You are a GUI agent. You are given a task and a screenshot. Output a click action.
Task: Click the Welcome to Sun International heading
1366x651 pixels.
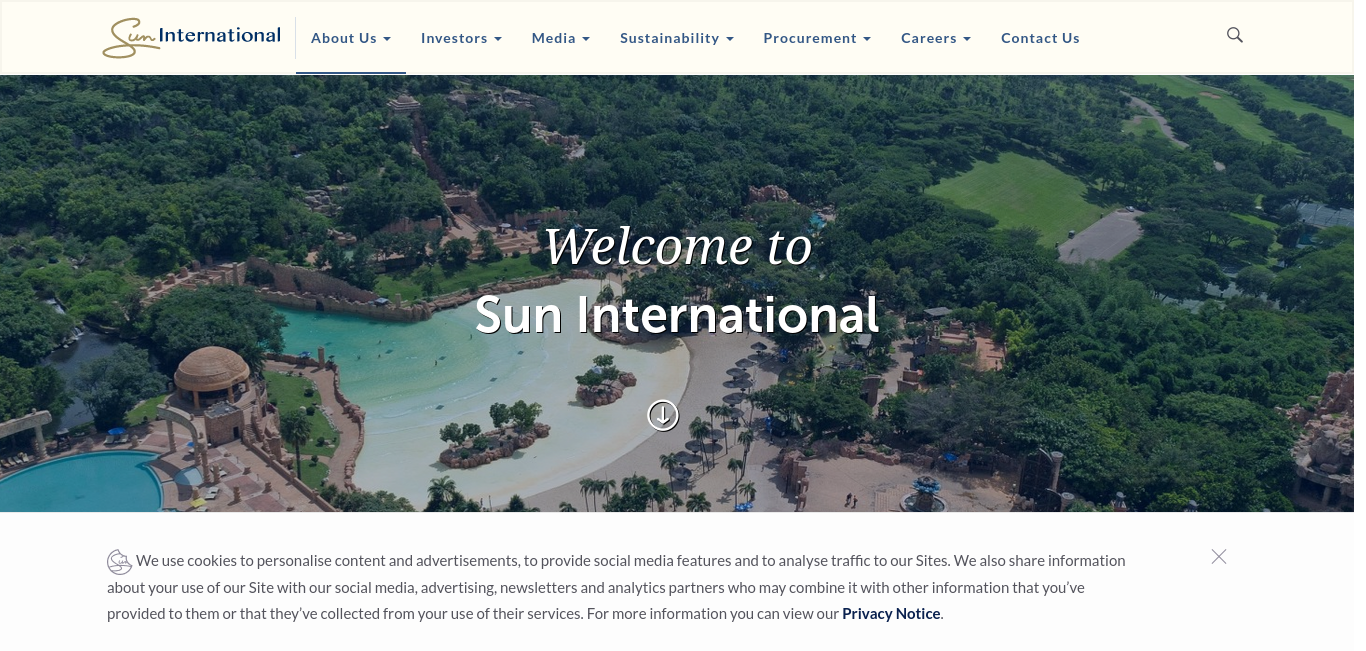tap(677, 280)
